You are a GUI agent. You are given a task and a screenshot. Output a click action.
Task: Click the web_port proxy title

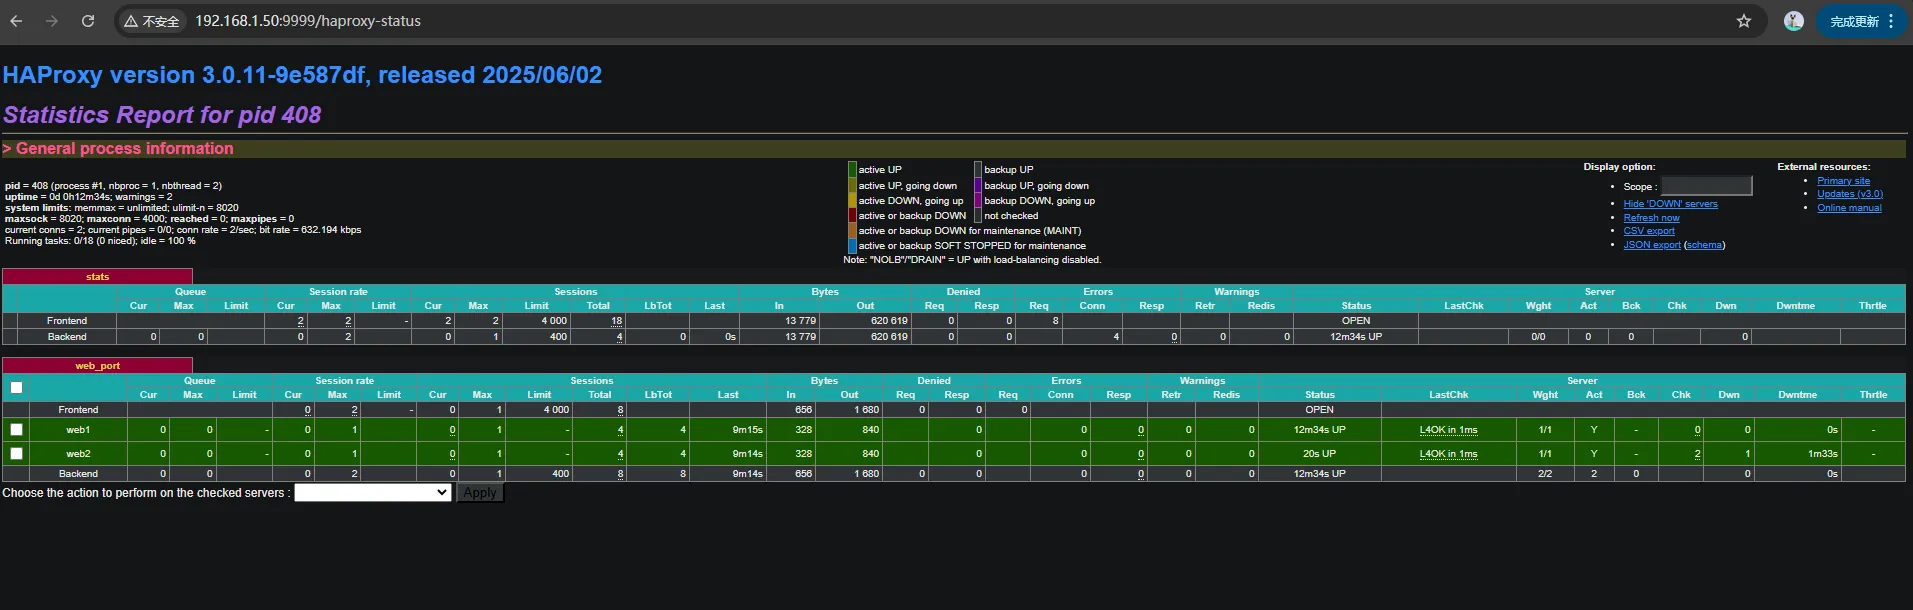[x=97, y=366]
